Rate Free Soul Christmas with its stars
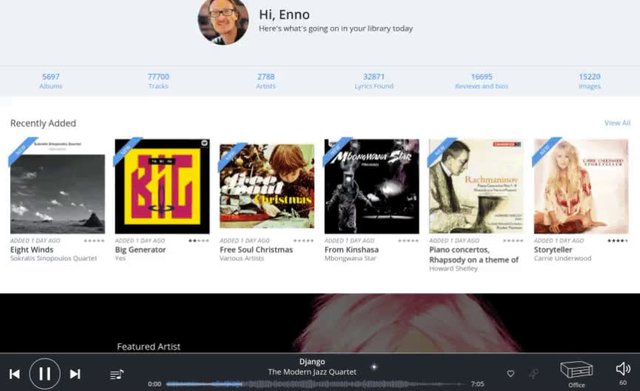Image resolution: width=640 pixels, height=391 pixels. tap(304, 240)
